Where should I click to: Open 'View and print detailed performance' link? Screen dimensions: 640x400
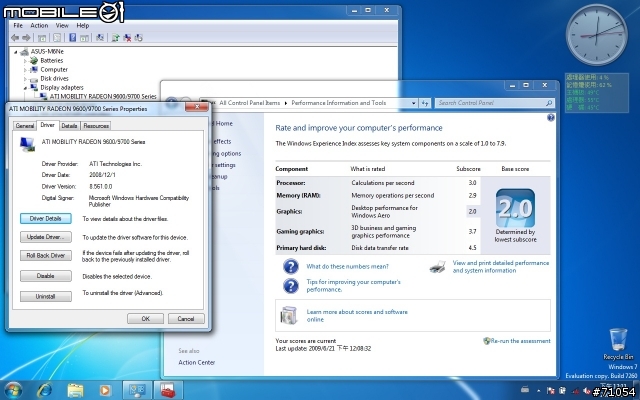pyautogui.click(x=501, y=267)
